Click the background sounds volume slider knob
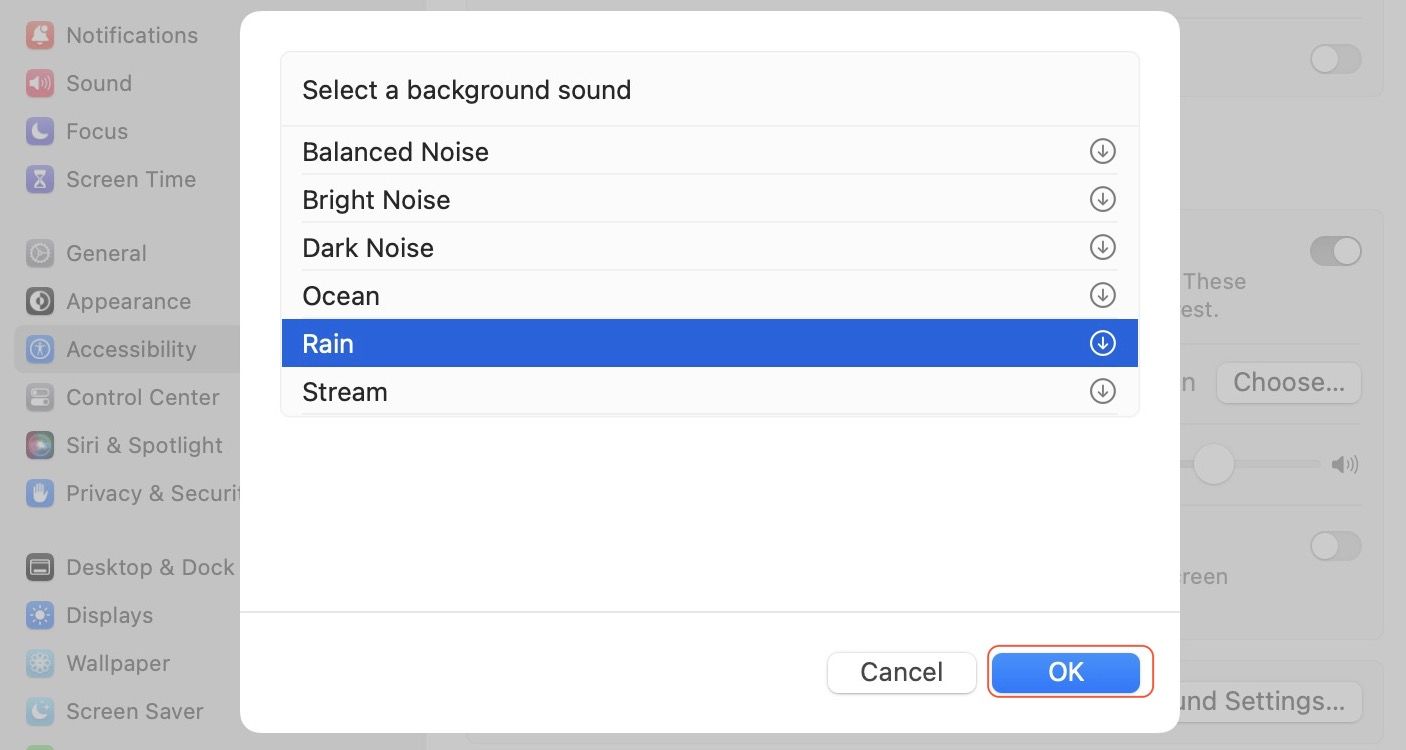Viewport: 1406px width, 750px height. point(1213,464)
